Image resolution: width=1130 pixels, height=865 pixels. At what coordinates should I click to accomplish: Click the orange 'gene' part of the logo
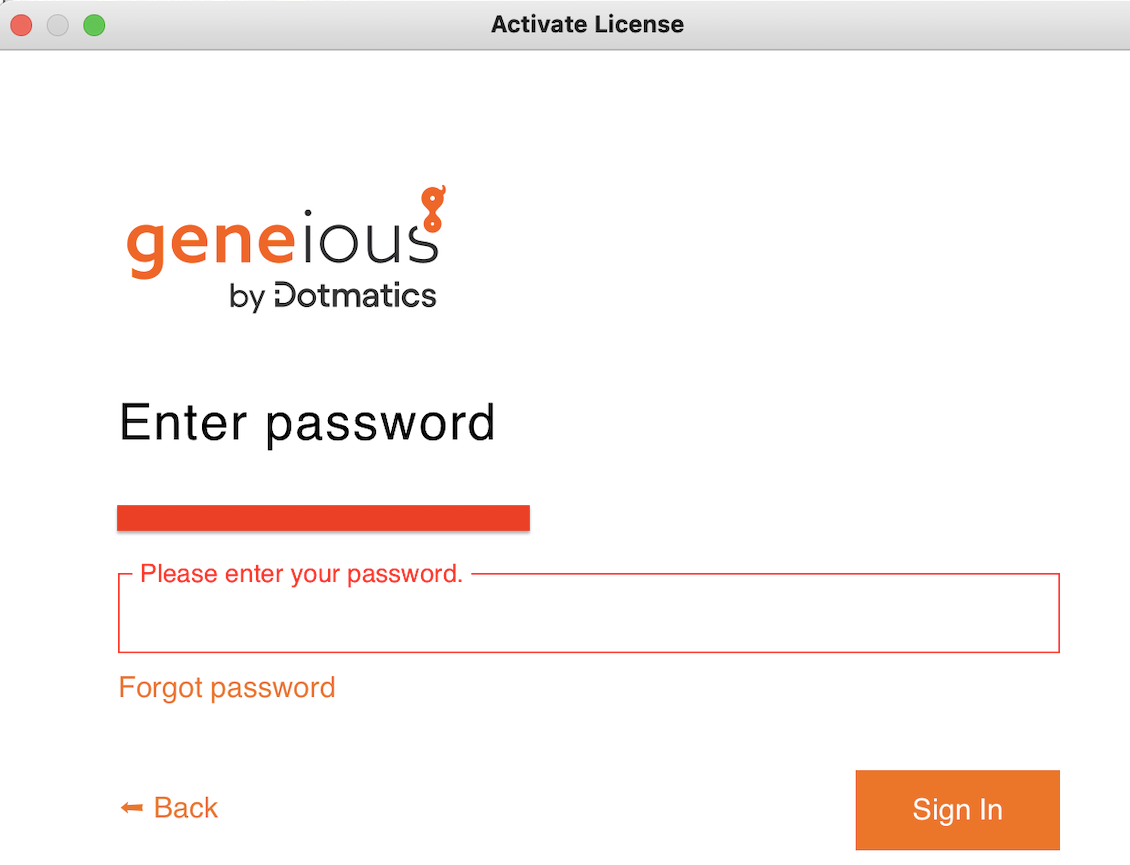tap(211, 245)
